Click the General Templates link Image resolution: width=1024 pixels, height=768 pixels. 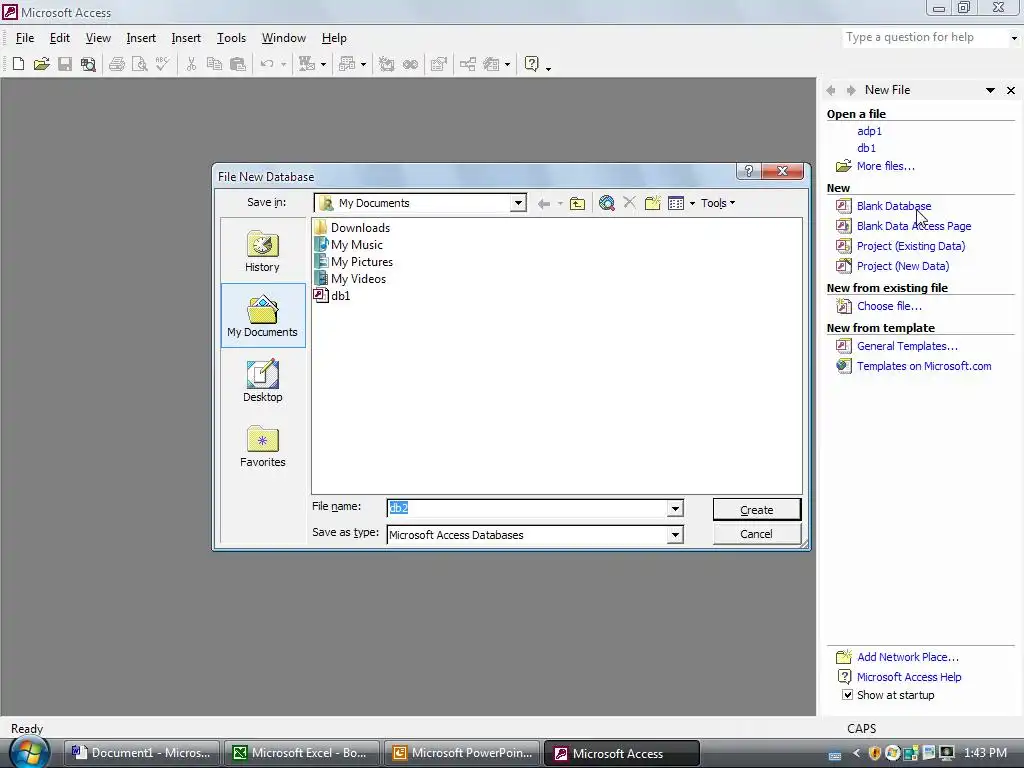(907, 346)
